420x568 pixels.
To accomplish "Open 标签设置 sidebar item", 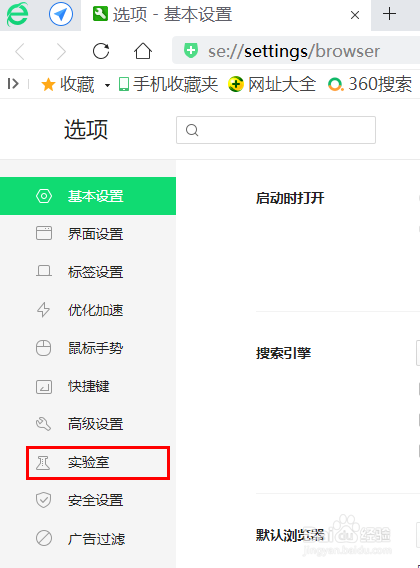I will click(x=88, y=272).
